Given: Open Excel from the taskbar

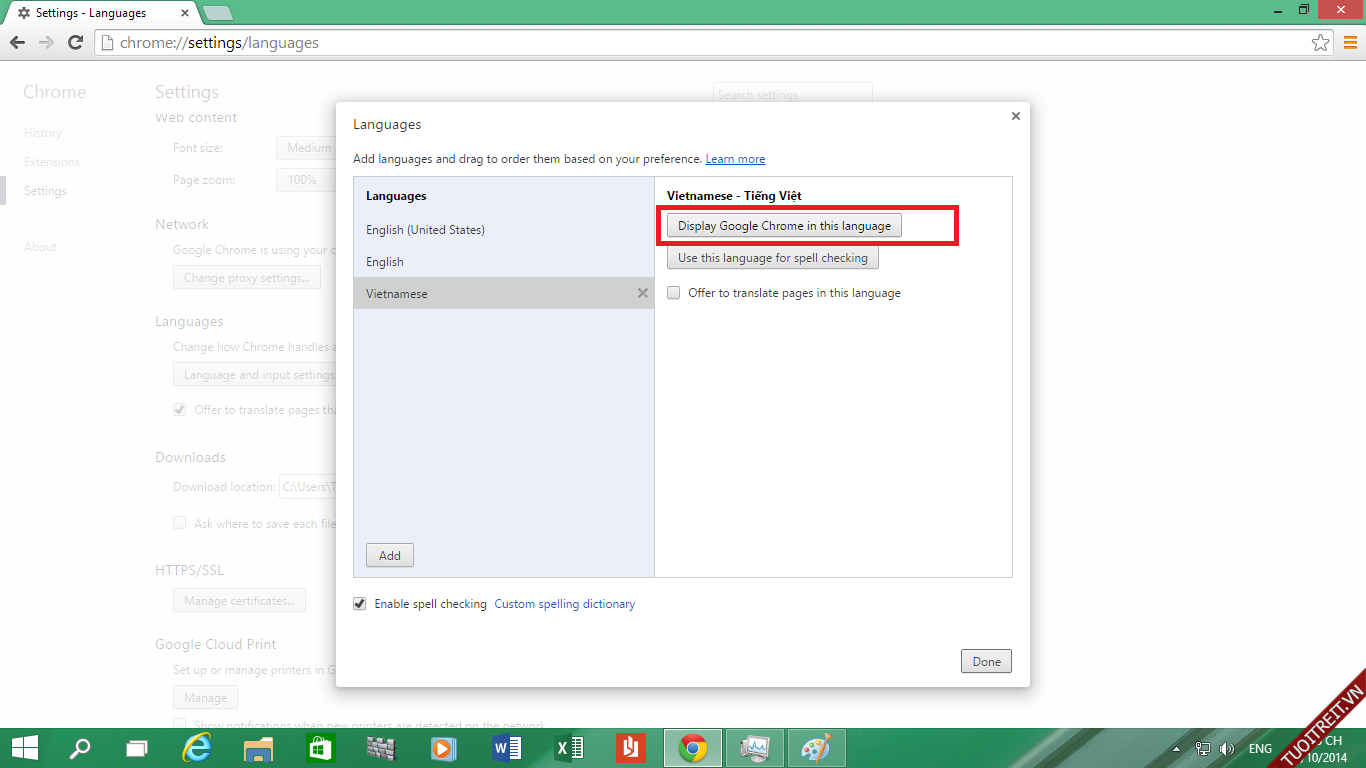Looking at the screenshot, I should (x=569, y=748).
